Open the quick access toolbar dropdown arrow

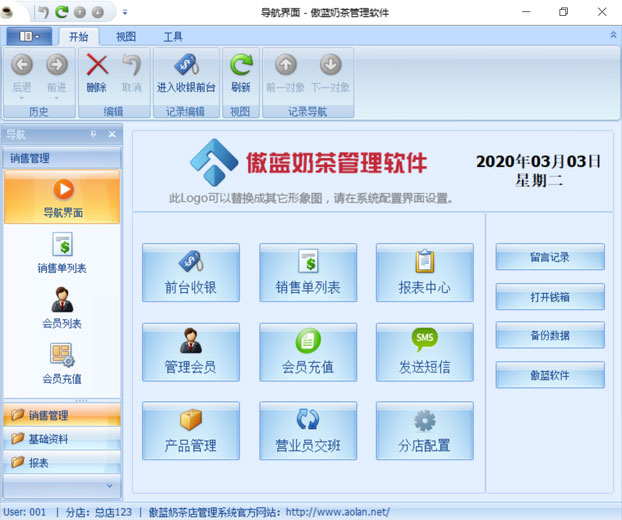tap(125, 12)
